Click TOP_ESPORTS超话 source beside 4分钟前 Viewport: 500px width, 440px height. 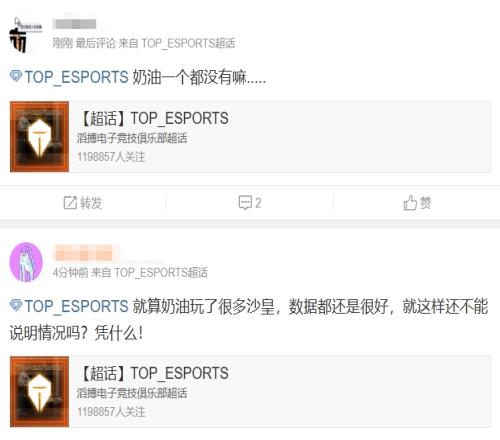point(161,273)
